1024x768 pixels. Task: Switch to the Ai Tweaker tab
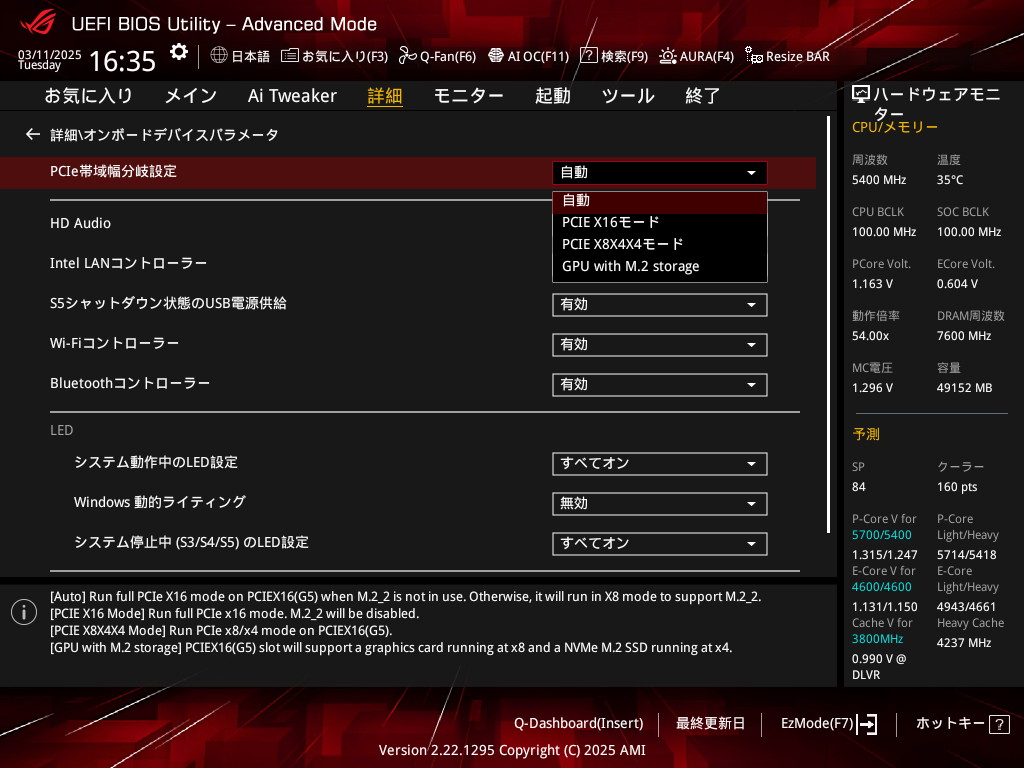click(292, 96)
